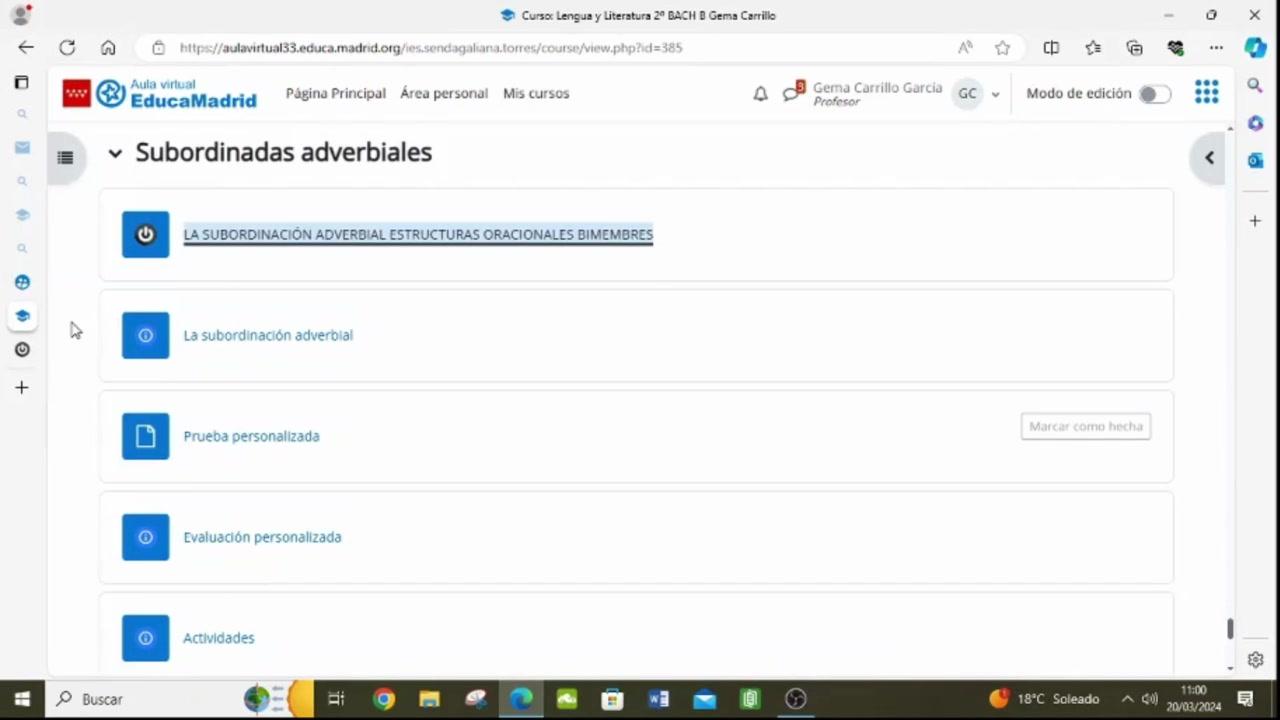Open the tab actions menu icon
This screenshot has width=1280, height=720.
[x=21, y=82]
